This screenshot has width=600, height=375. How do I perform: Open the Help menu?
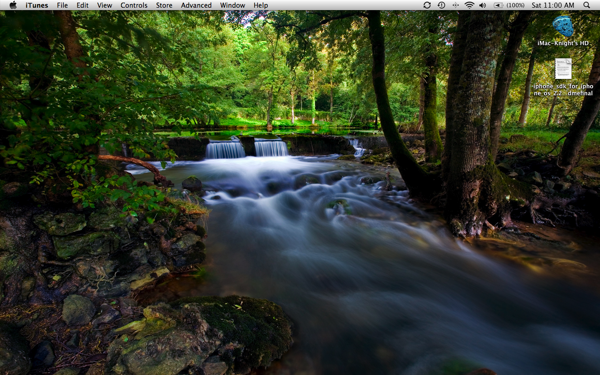click(261, 5)
